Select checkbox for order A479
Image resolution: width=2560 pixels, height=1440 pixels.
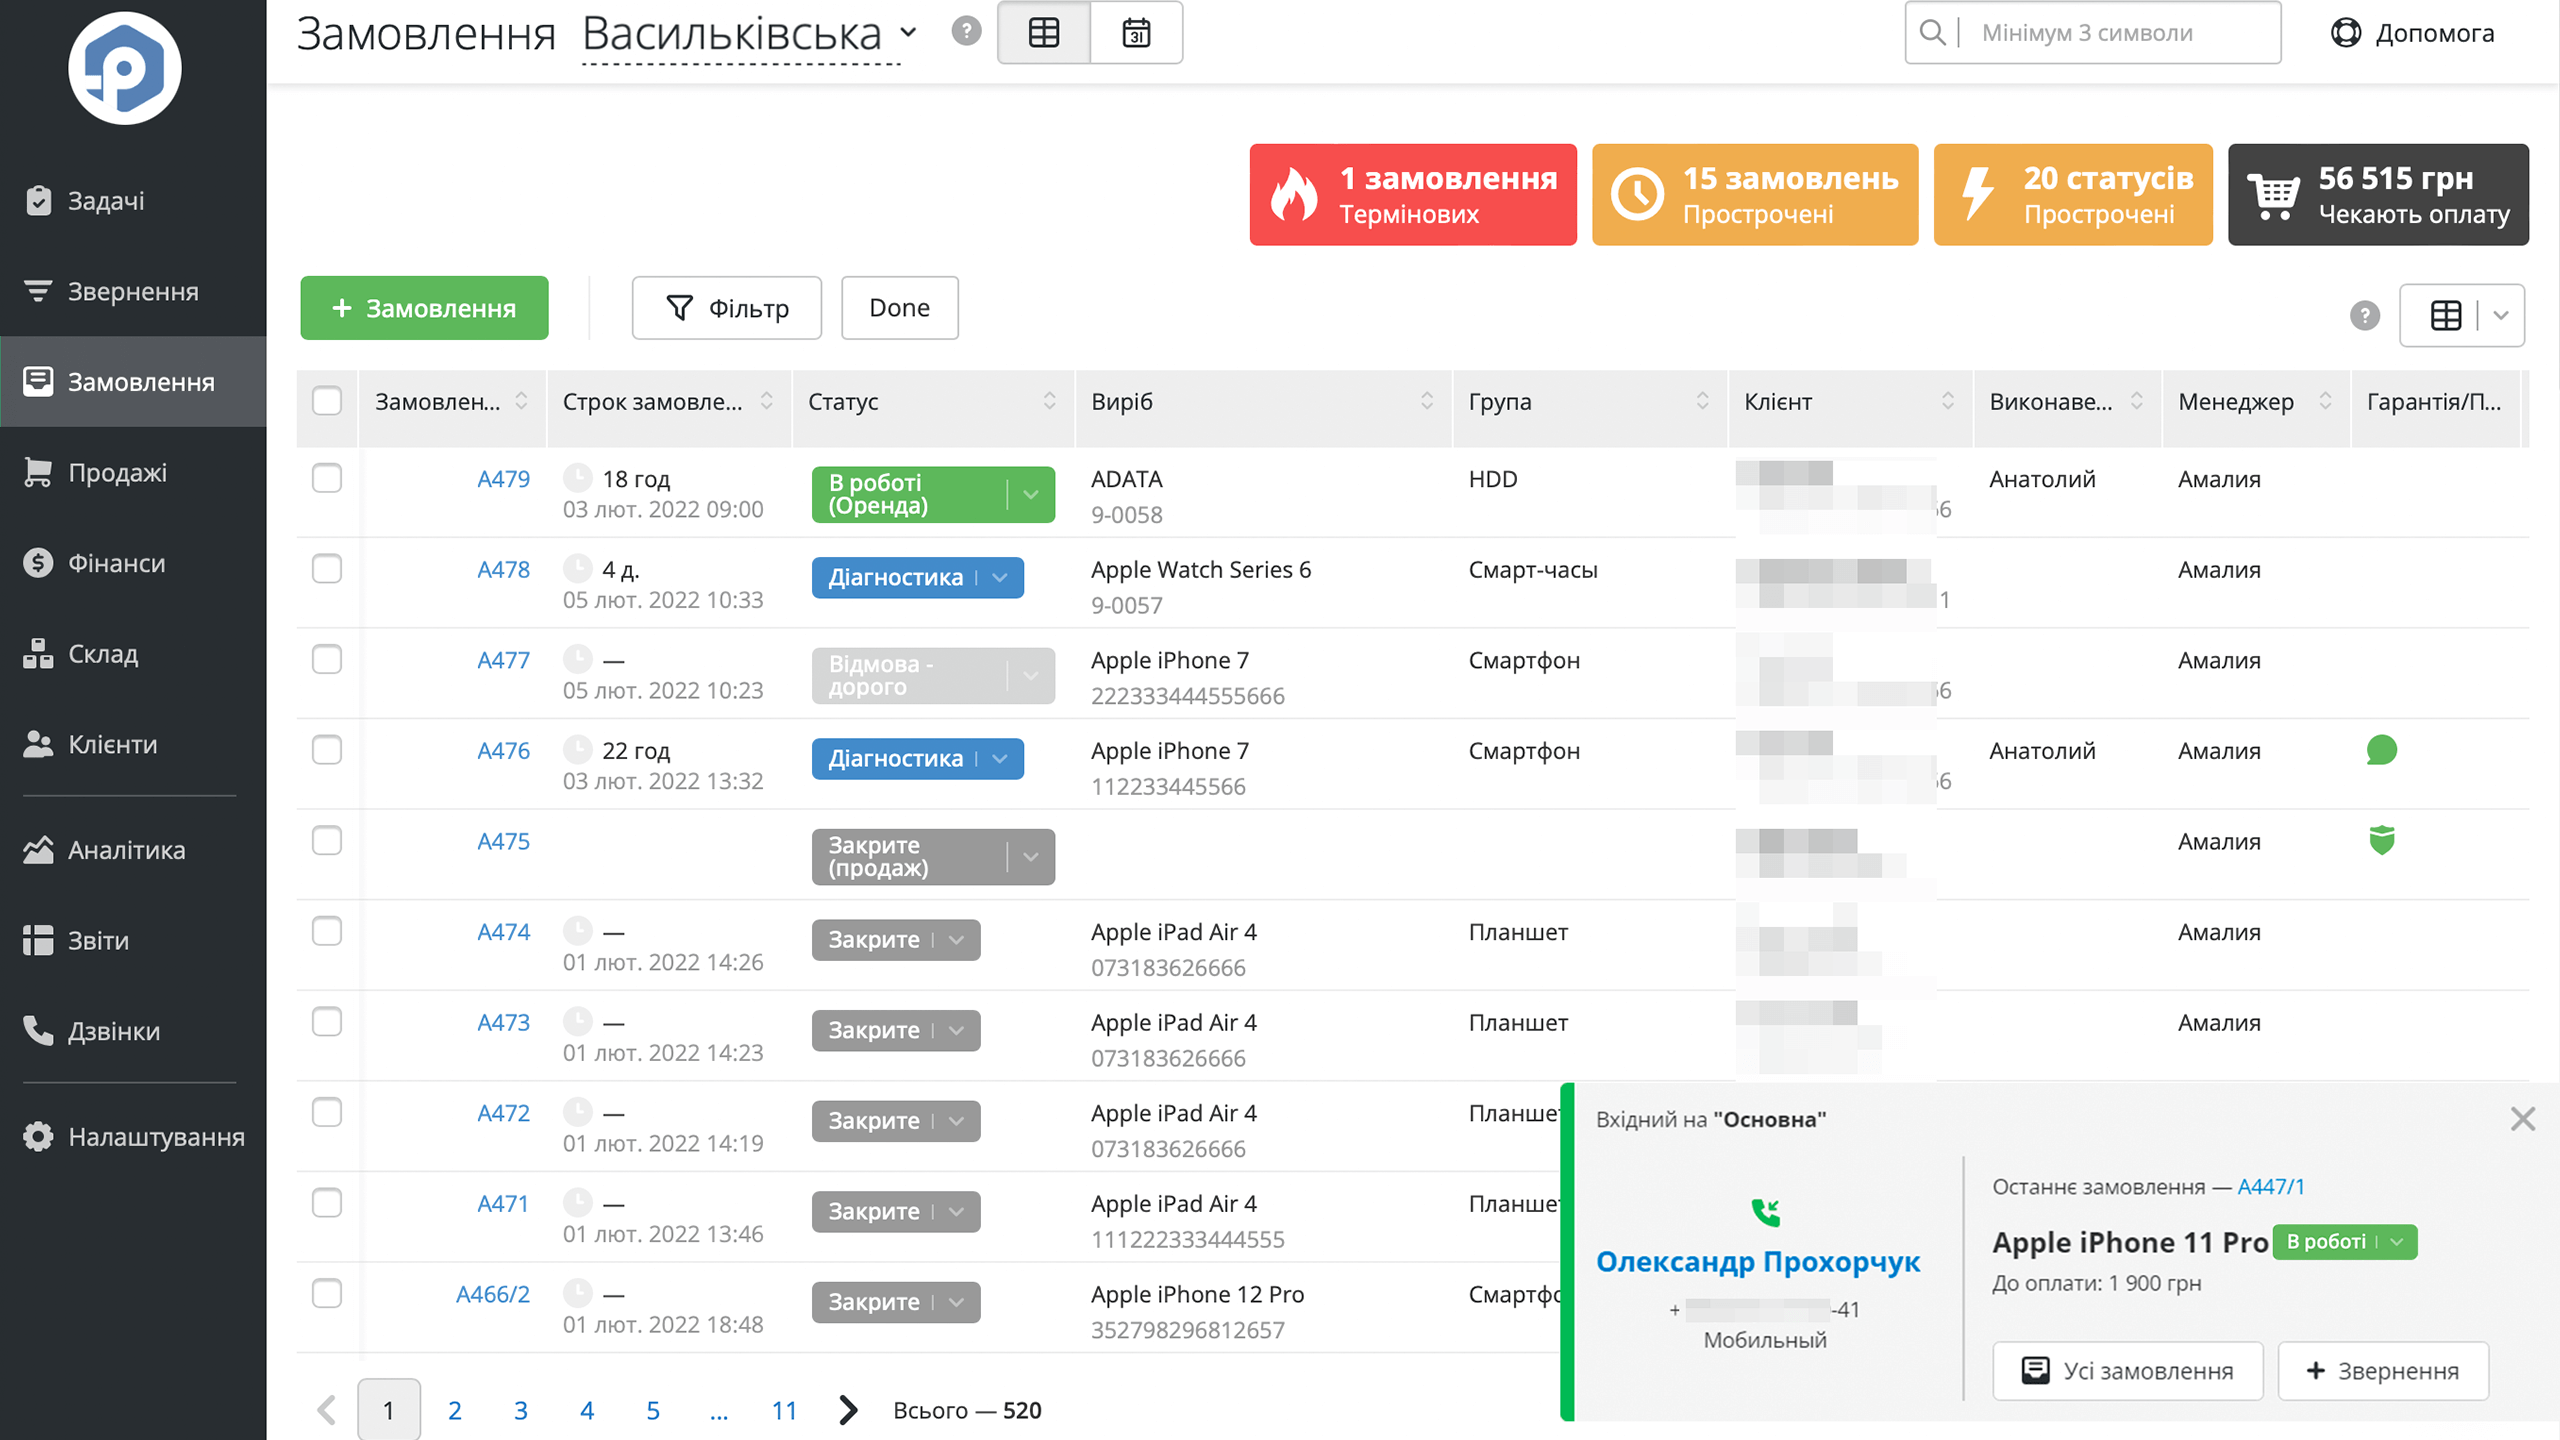point(327,478)
